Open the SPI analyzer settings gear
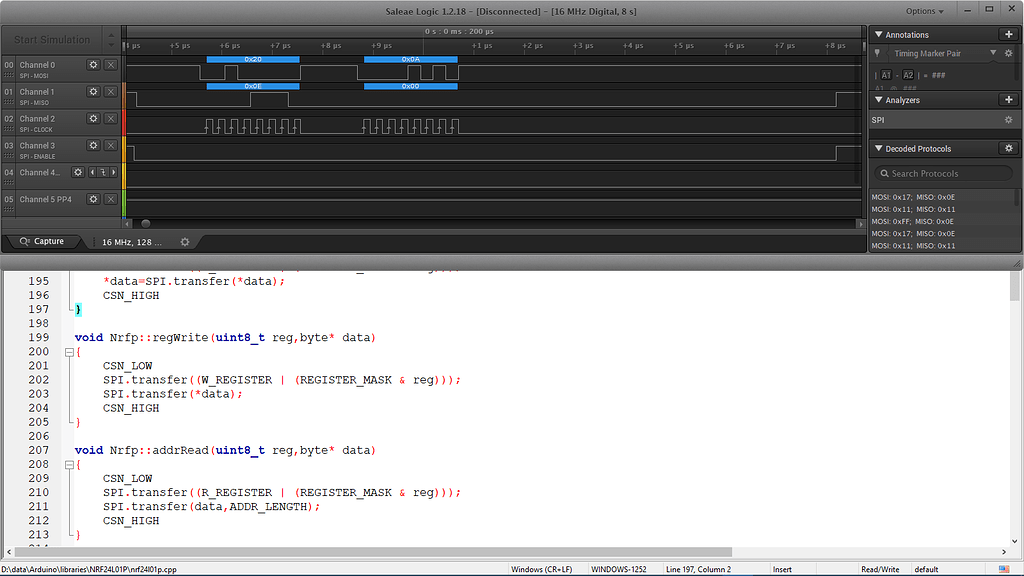The width and height of the screenshot is (1024, 576). (x=1009, y=119)
